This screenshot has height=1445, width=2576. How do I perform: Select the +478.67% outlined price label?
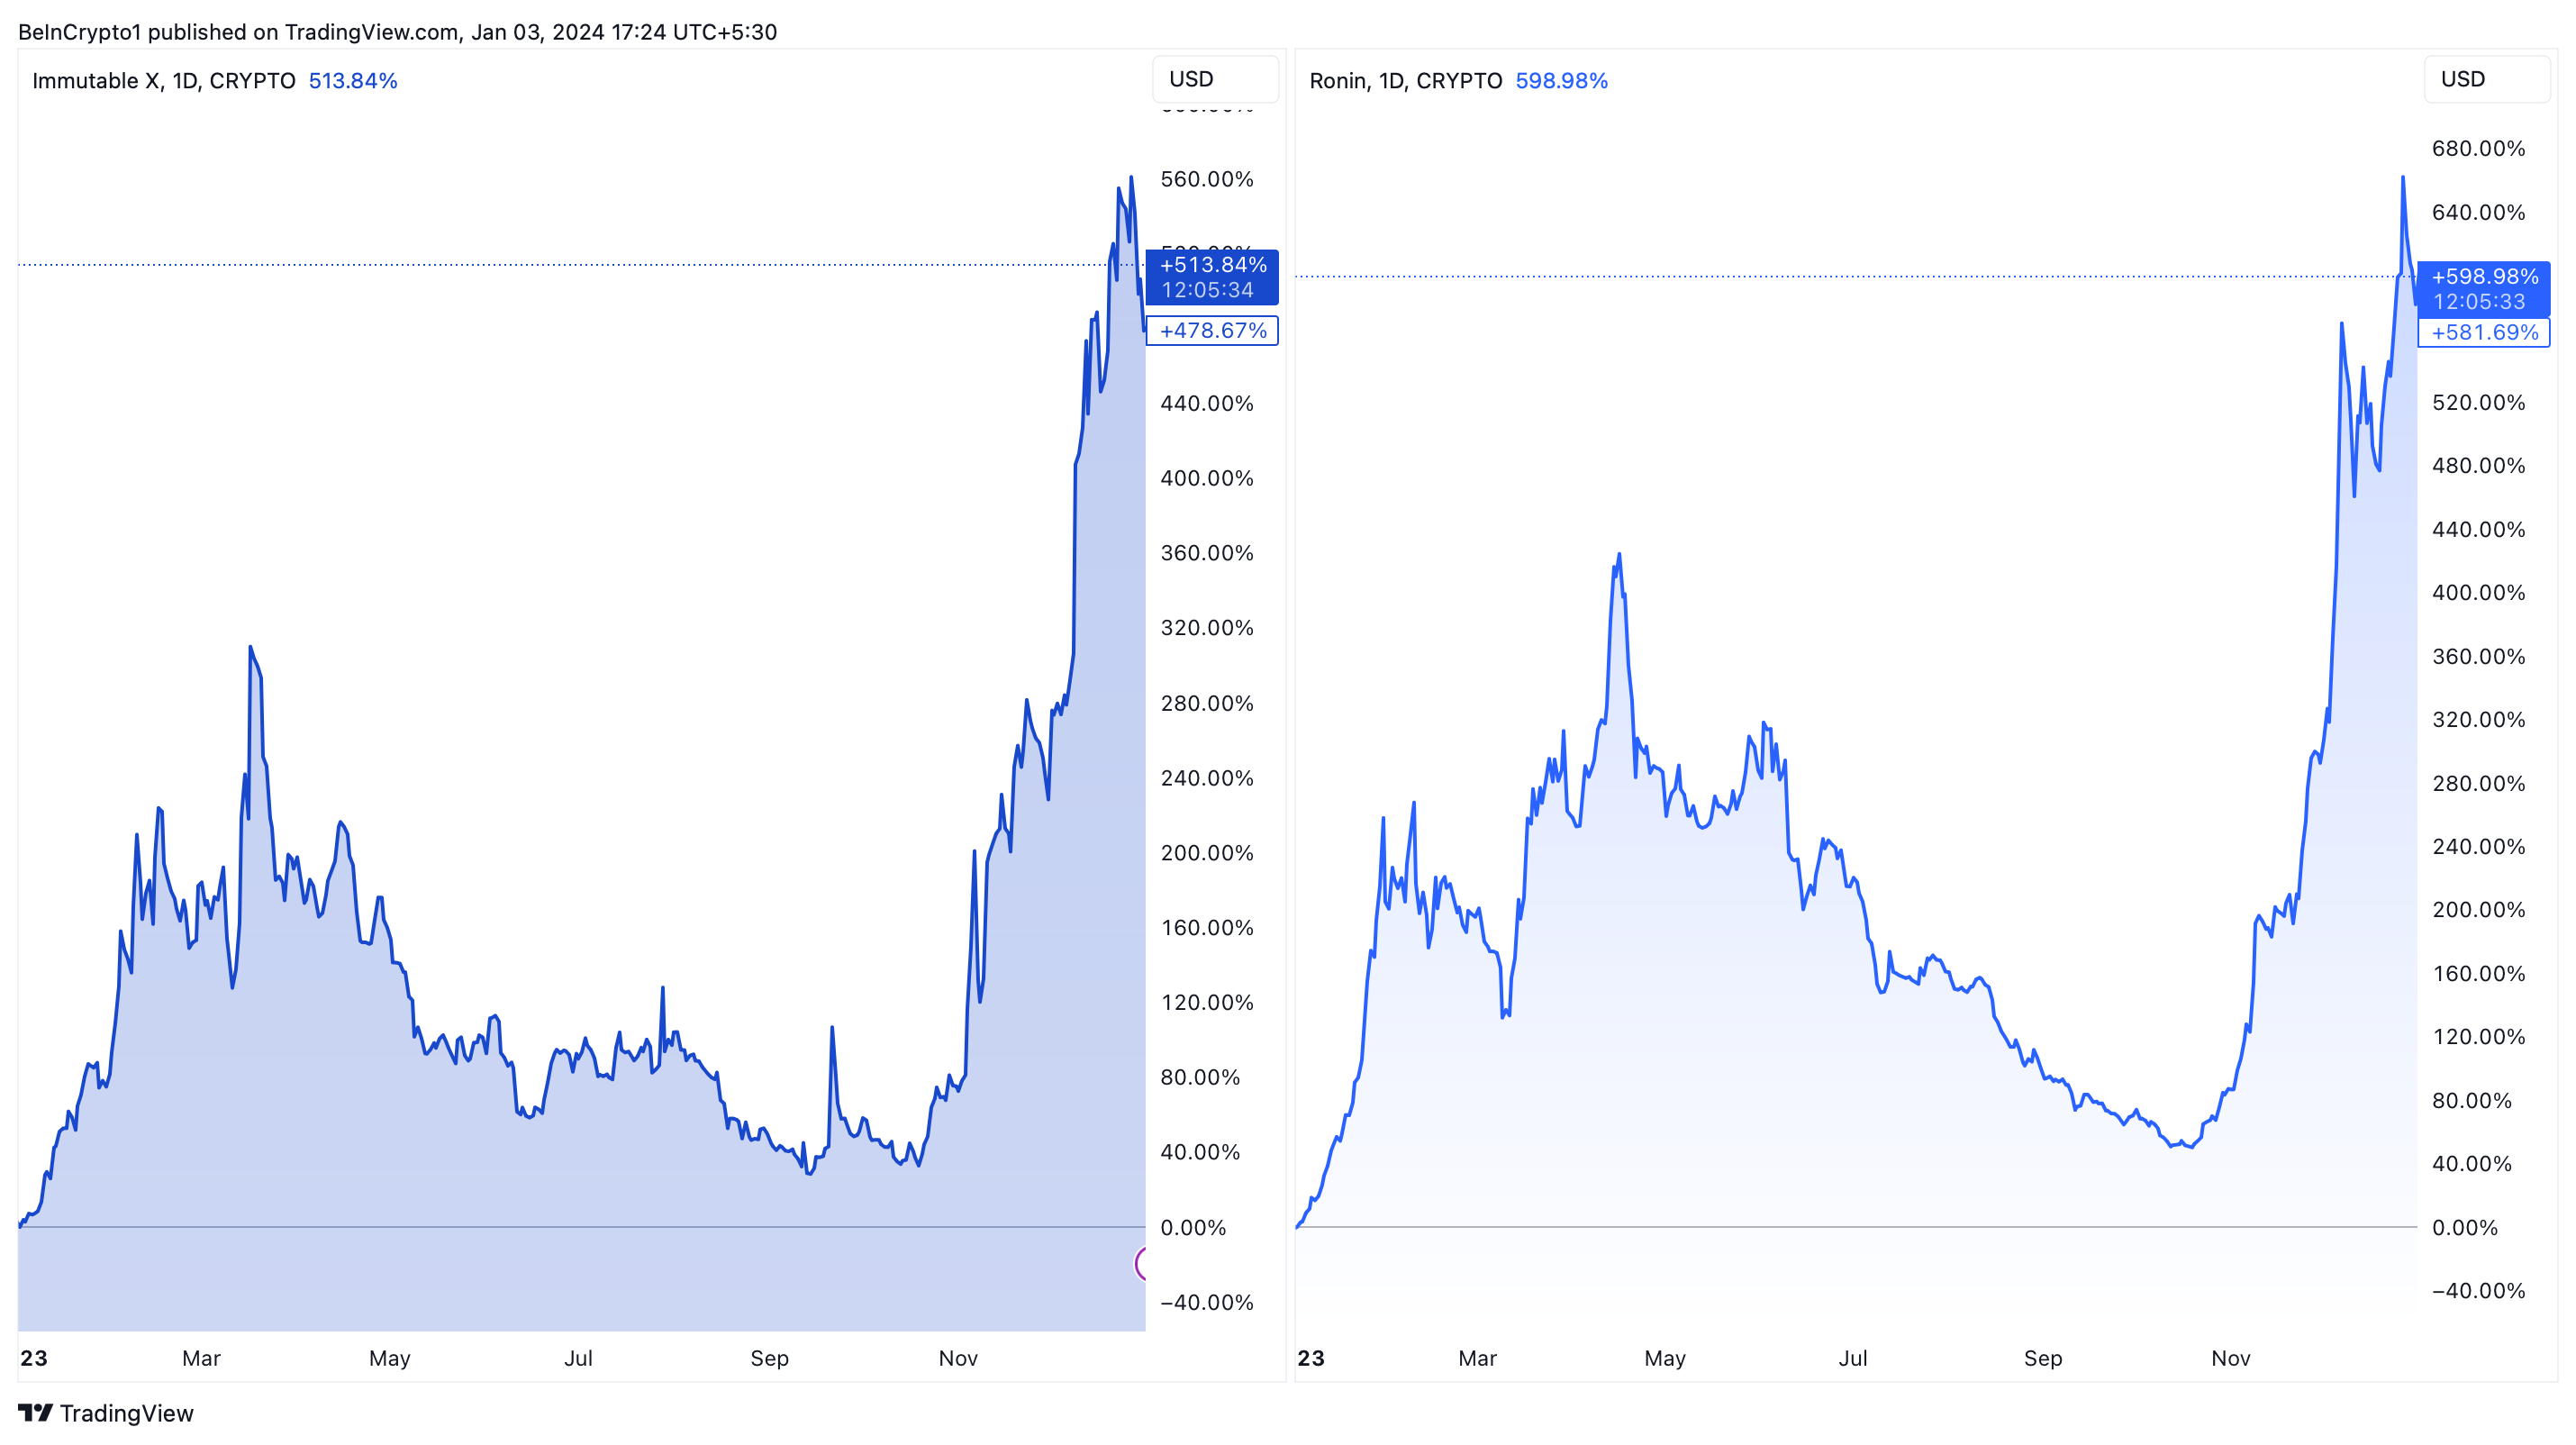[1212, 331]
